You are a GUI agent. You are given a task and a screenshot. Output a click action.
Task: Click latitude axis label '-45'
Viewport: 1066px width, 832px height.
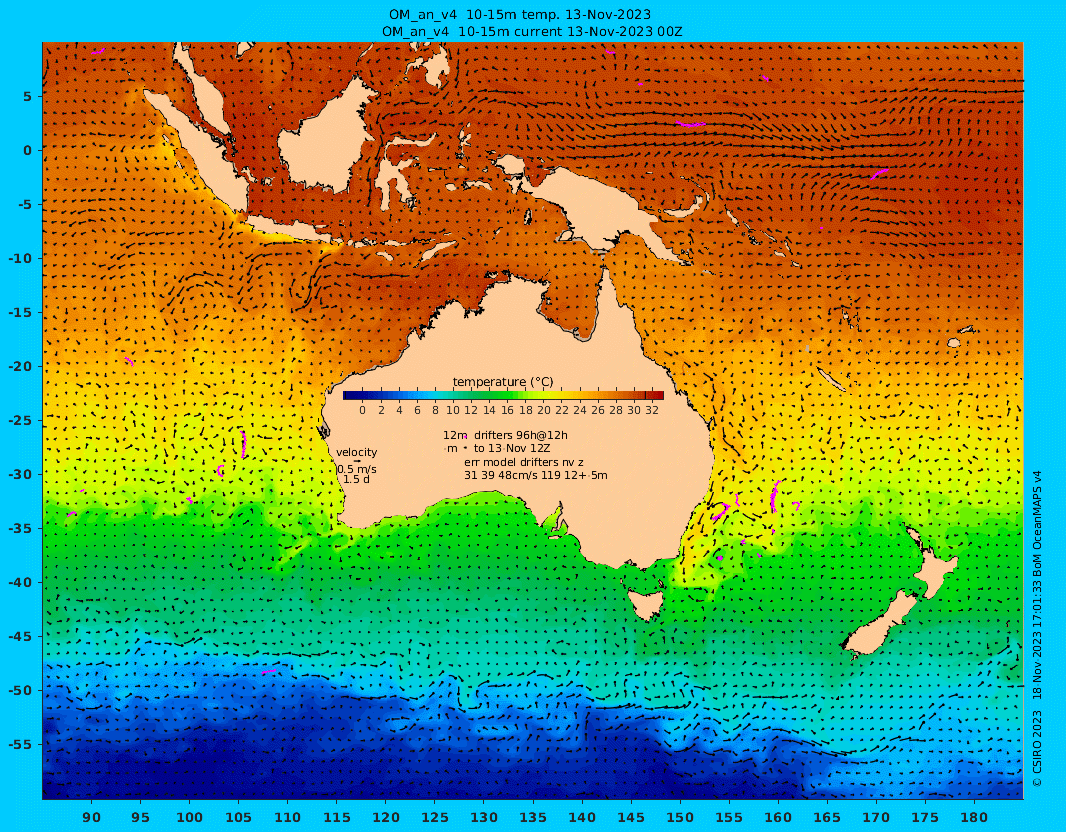tap(20, 636)
